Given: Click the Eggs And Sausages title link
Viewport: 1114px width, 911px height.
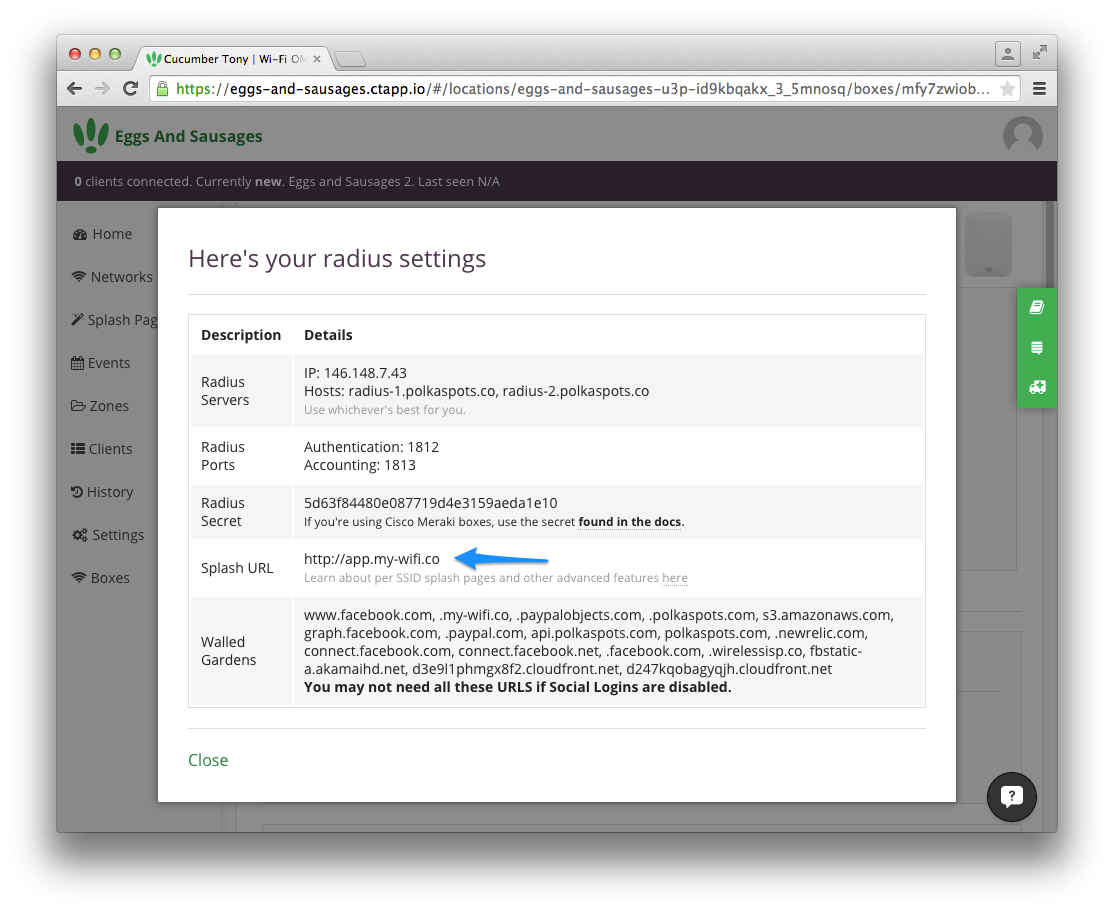Looking at the screenshot, I should coord(188,136).
